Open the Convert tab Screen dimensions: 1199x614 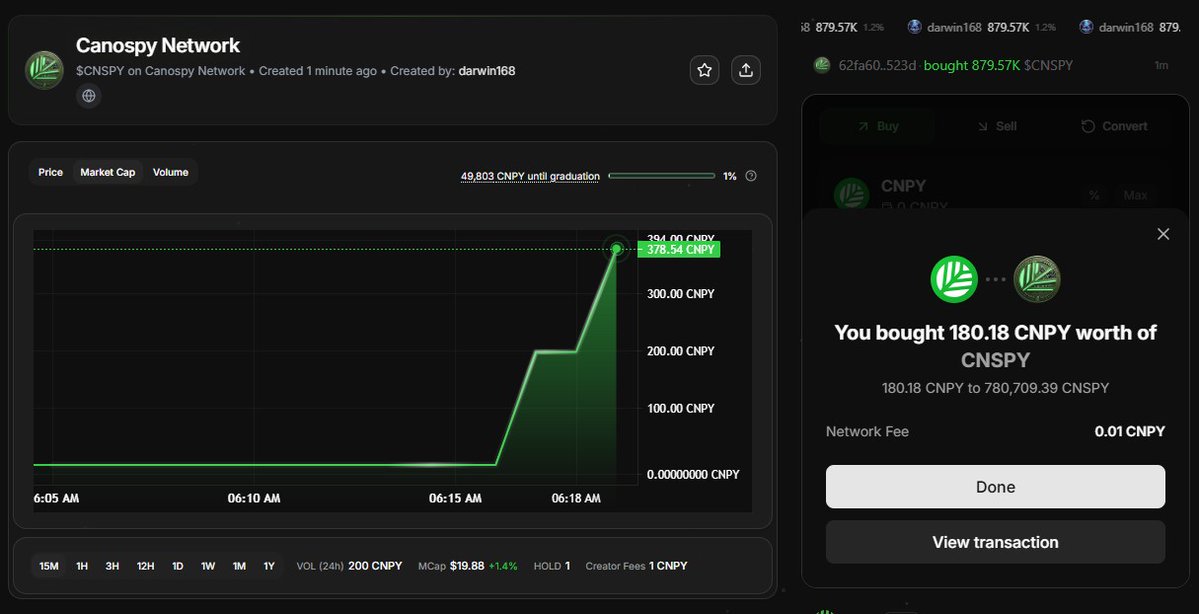pyautogui.click(x=1113, y=126)
